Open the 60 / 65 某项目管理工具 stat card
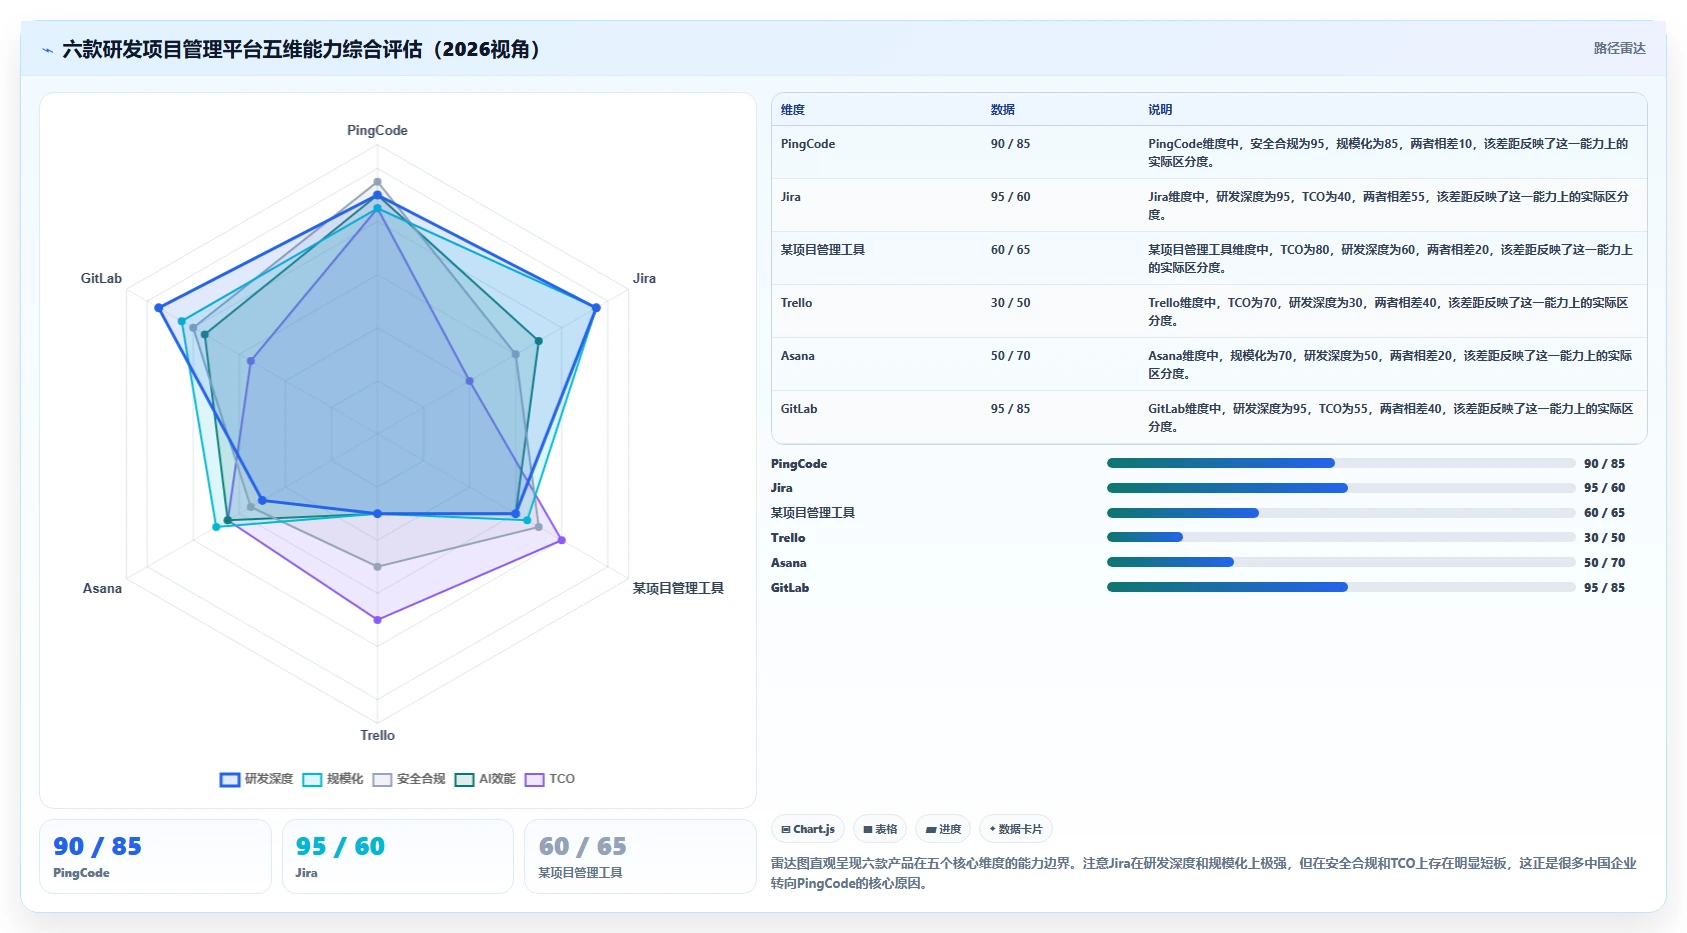1687x933 pixels. click(640, 856)
